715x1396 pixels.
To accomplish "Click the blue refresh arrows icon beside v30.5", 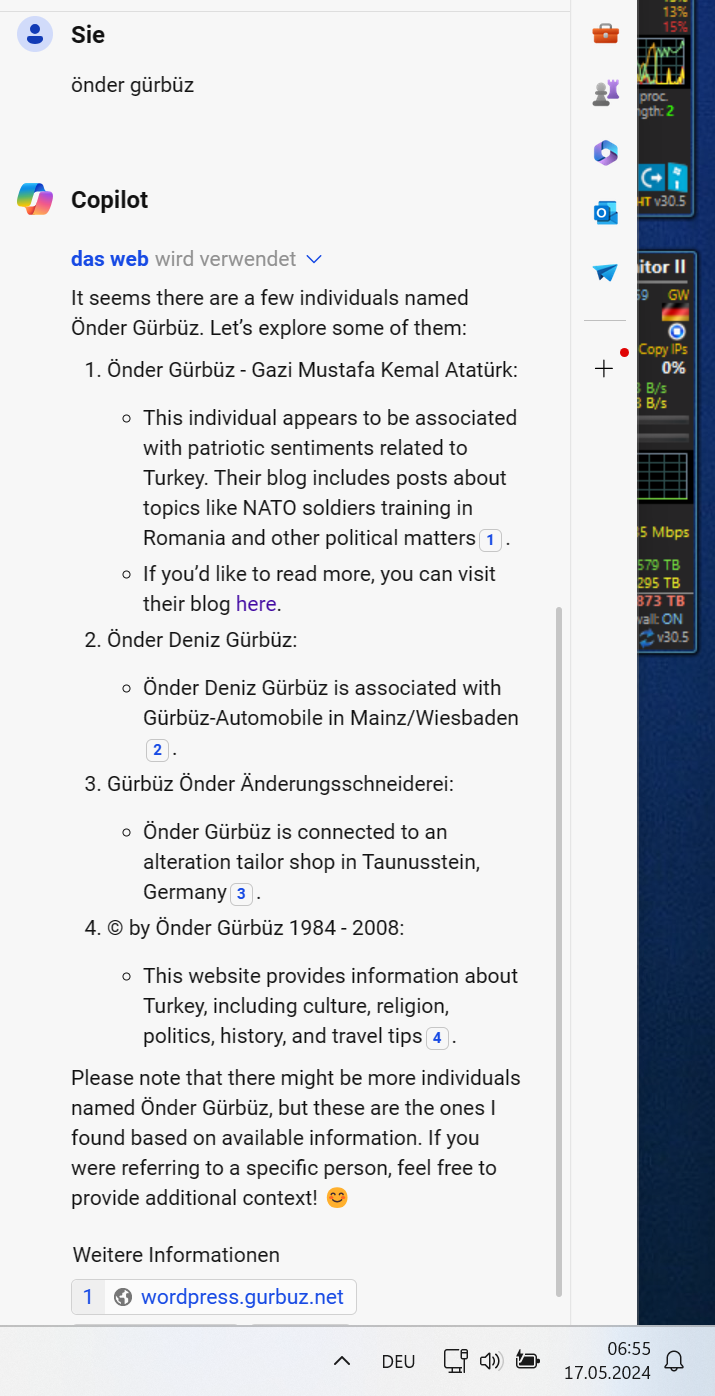I will (646, 636).
